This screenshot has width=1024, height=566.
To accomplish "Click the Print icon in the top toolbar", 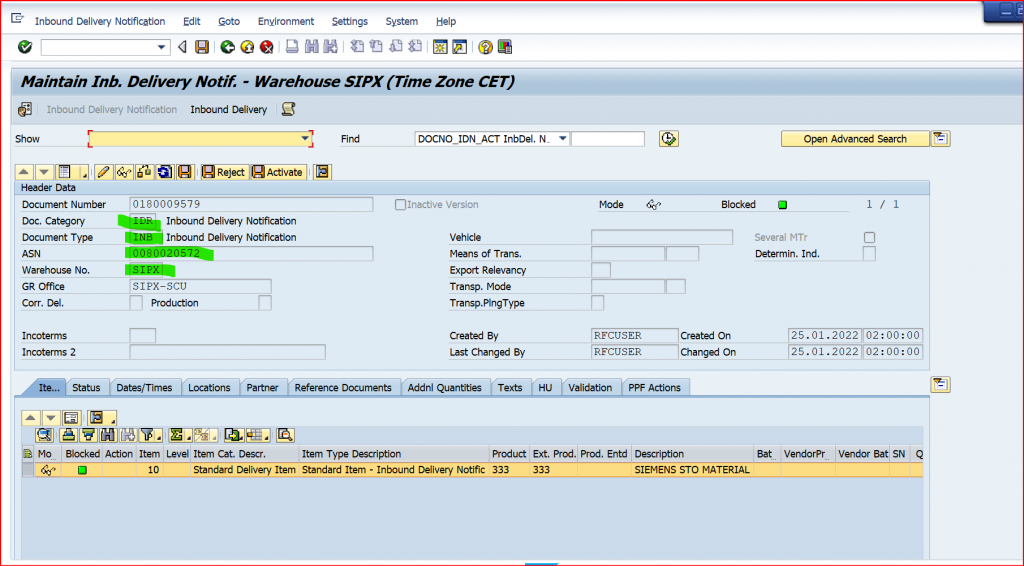I will (x=292, y=47).
